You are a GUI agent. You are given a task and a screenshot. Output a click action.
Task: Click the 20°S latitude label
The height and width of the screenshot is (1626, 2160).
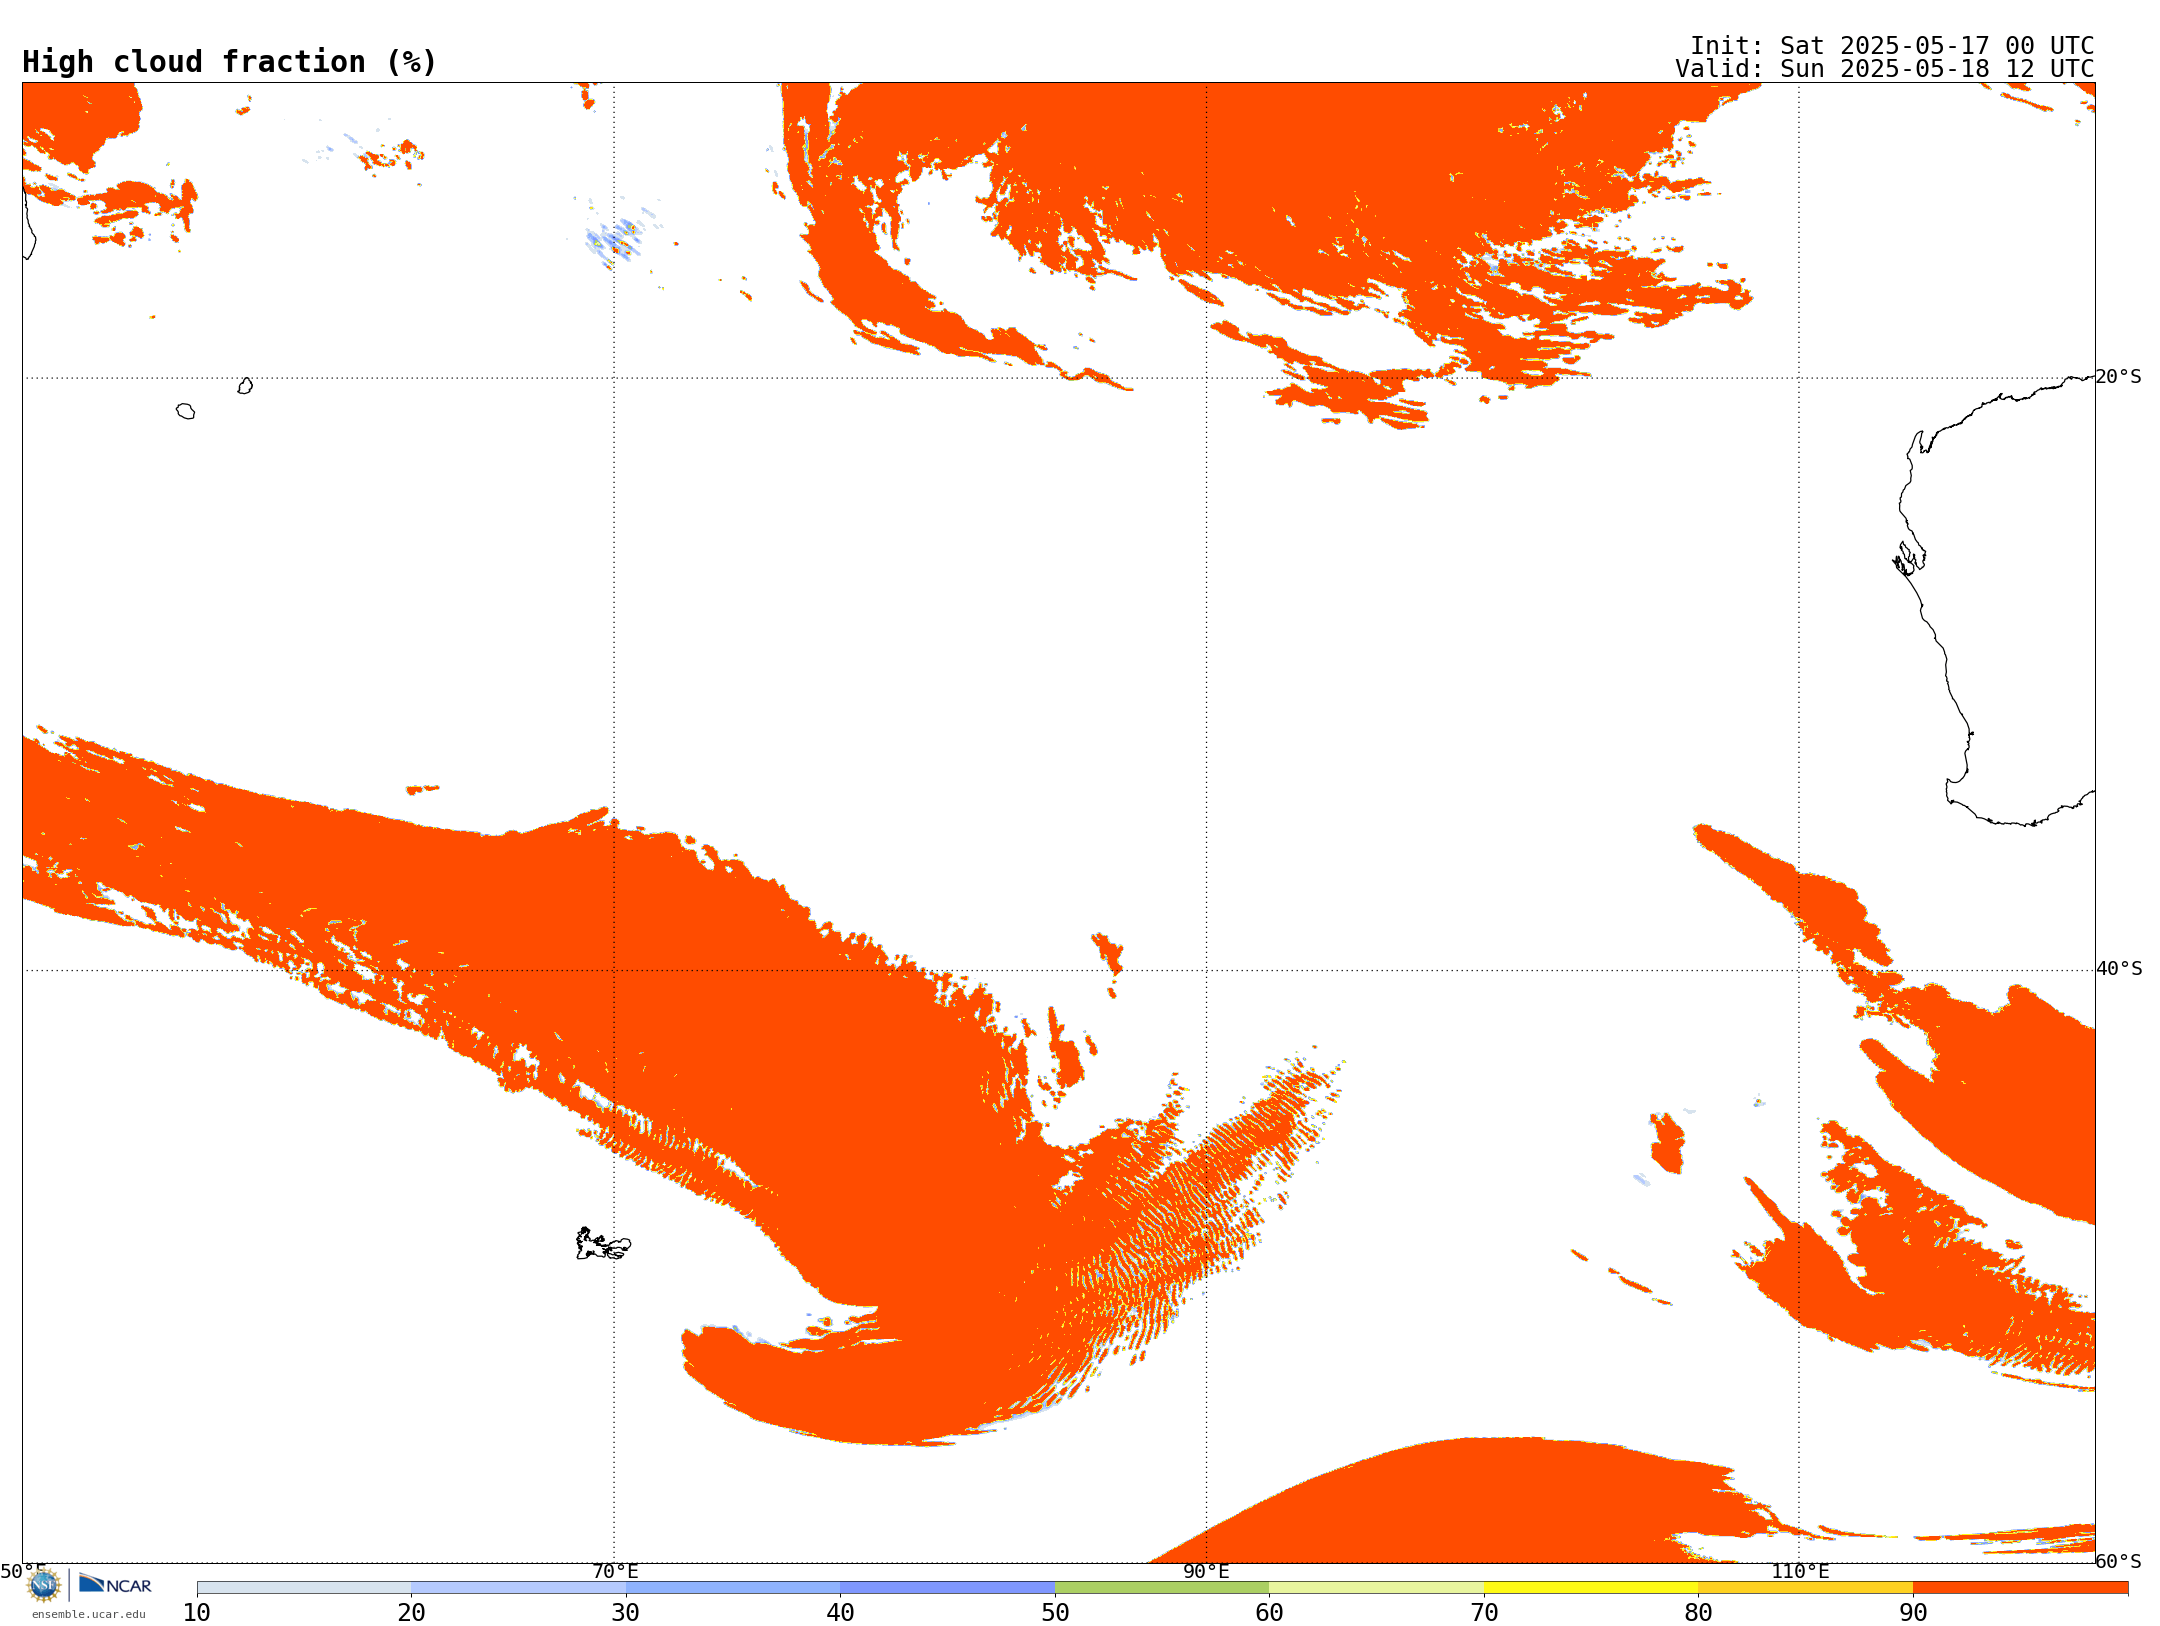tap(2119, 377)
